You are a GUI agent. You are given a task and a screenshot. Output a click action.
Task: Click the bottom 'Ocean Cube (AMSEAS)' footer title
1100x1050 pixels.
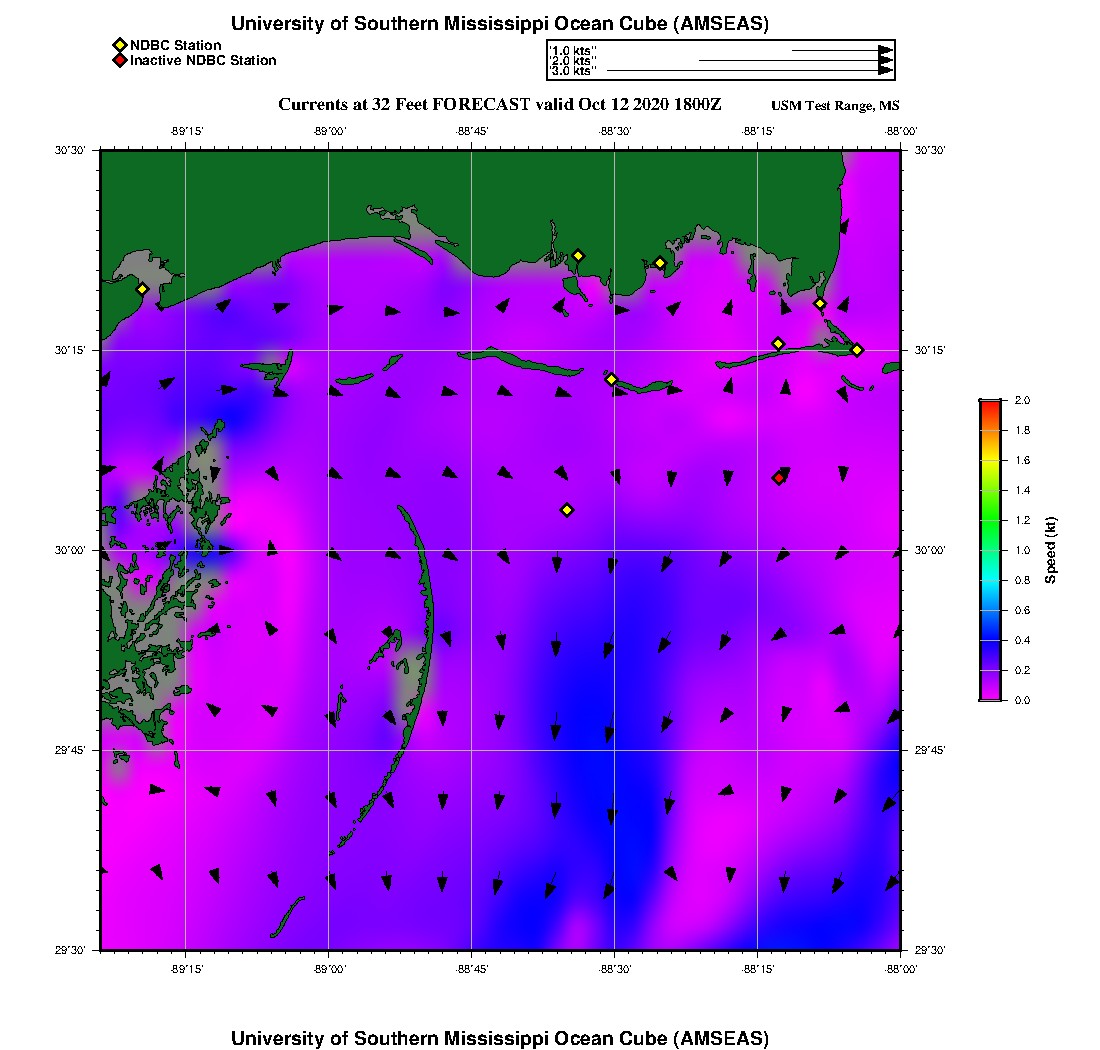[x=500, y=1038]
